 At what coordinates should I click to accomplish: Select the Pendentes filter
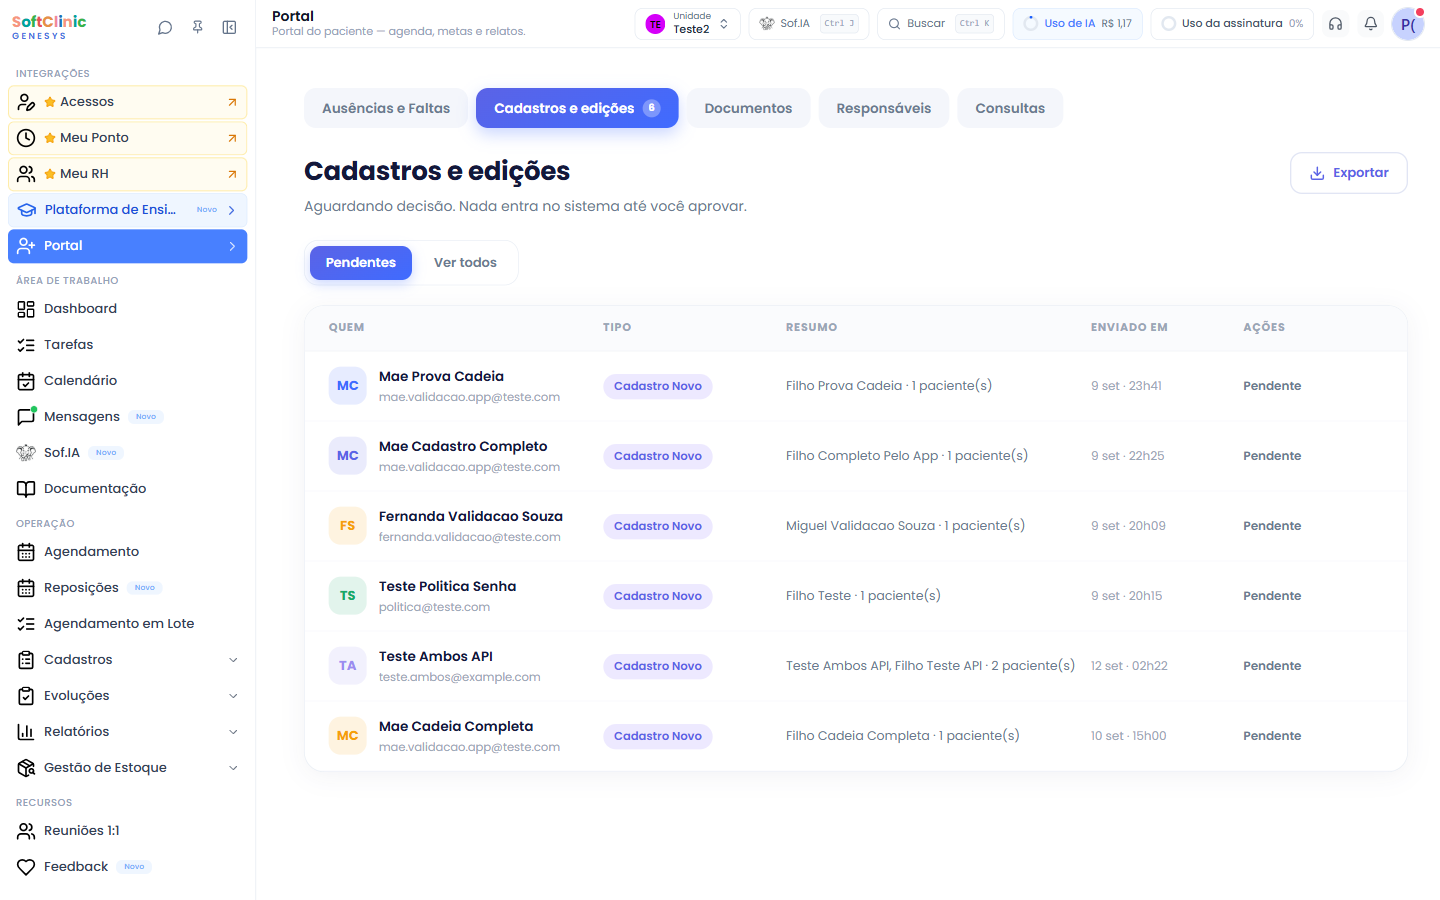(x=361, y=263)
